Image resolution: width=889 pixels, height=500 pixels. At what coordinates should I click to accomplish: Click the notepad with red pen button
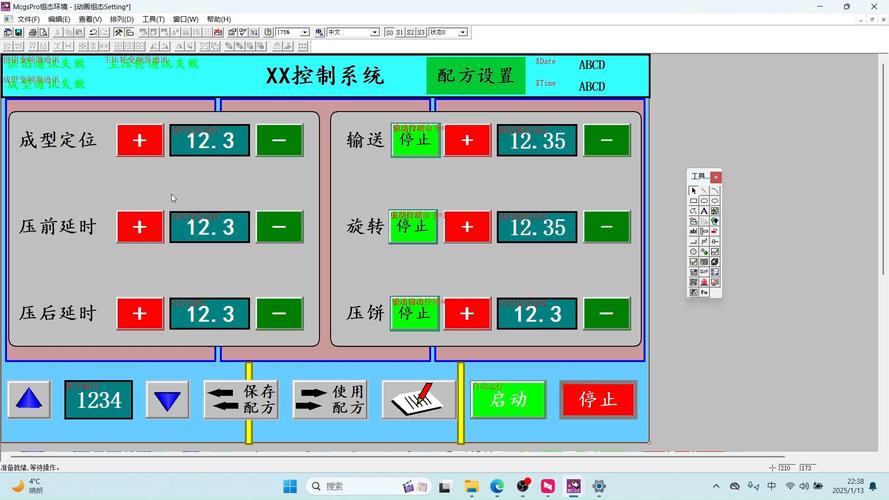418,400
